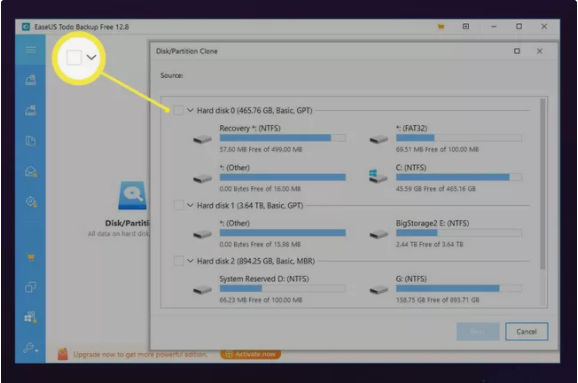Screen dimensions: 578x383
Task: Click the drive icon for the *: (FAT32) partition
Action: 379,139
